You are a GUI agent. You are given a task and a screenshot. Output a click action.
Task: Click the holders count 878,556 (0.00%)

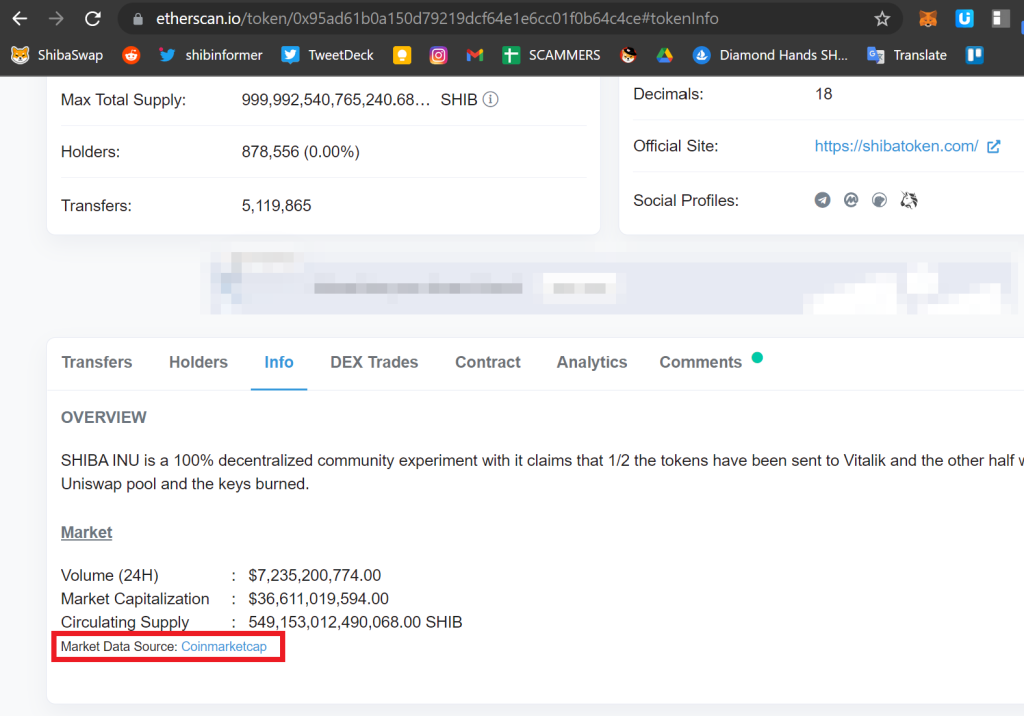pyautogui.click(x=300, y=152)
